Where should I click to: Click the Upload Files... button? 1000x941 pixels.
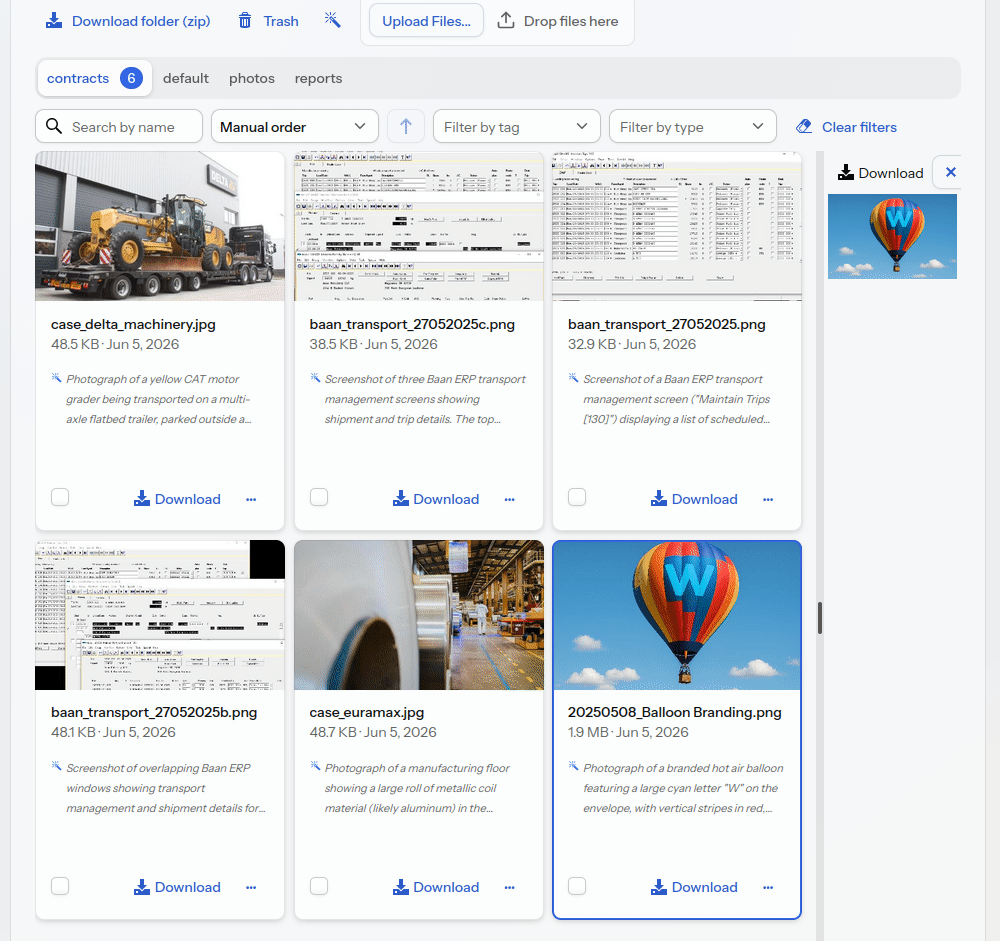pos(426,21)
